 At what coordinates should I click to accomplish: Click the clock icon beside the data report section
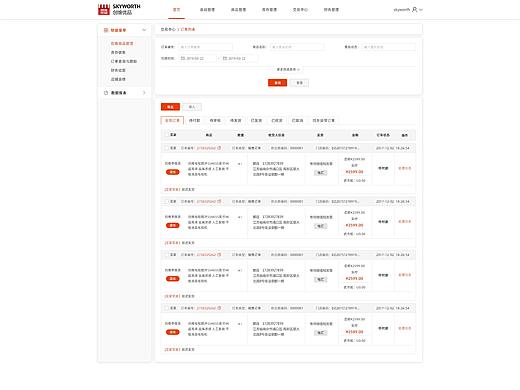(106, 93)
